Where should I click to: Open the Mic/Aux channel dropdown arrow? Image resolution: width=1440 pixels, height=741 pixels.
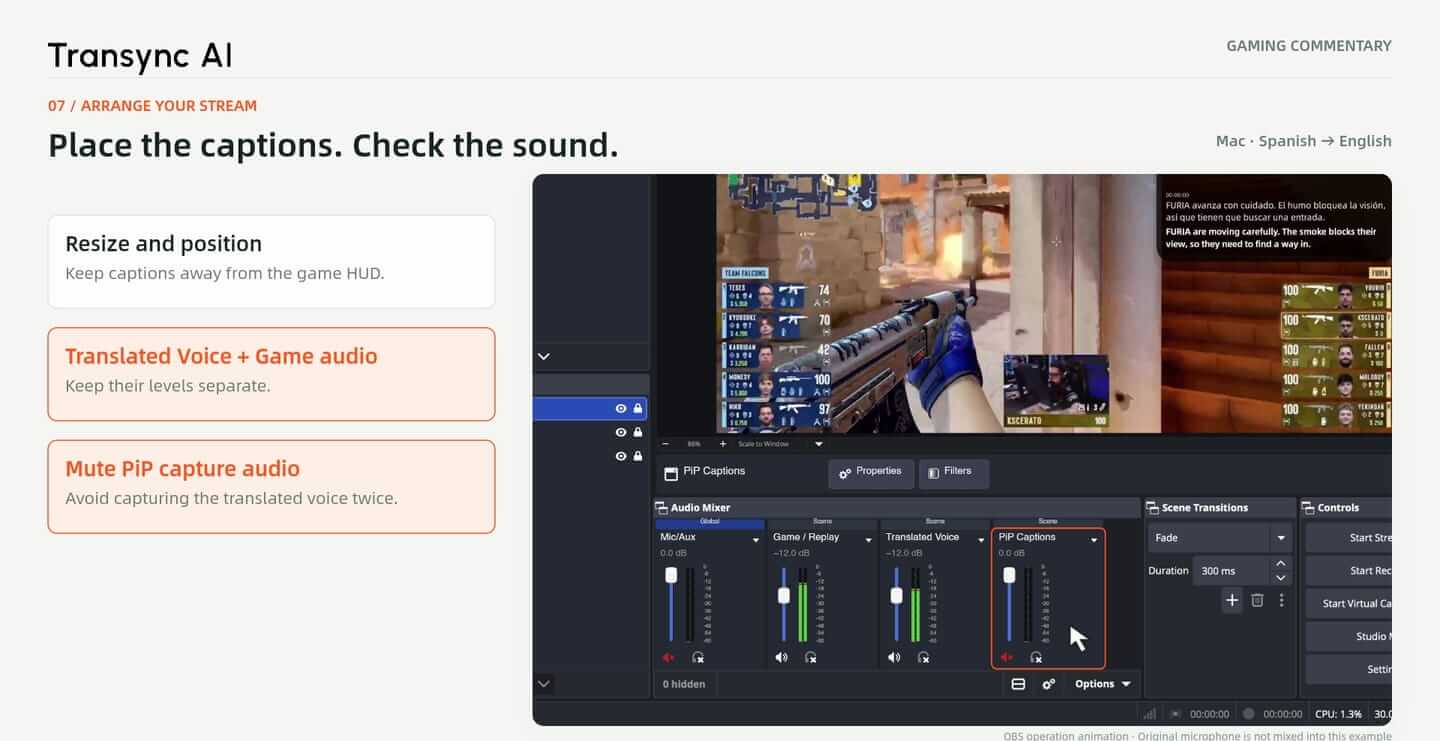(x=756, y=539)
